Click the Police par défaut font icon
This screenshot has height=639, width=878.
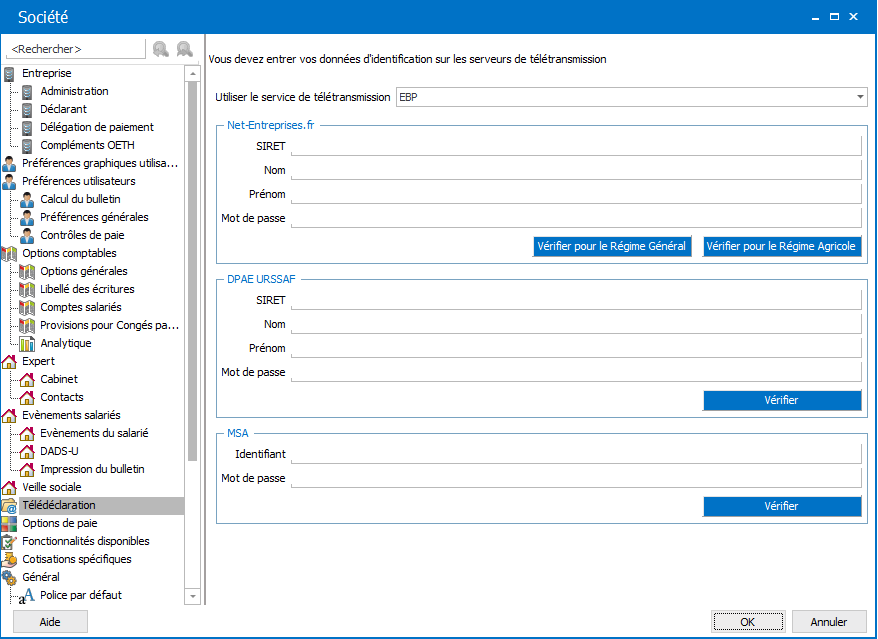coord(27,596)
